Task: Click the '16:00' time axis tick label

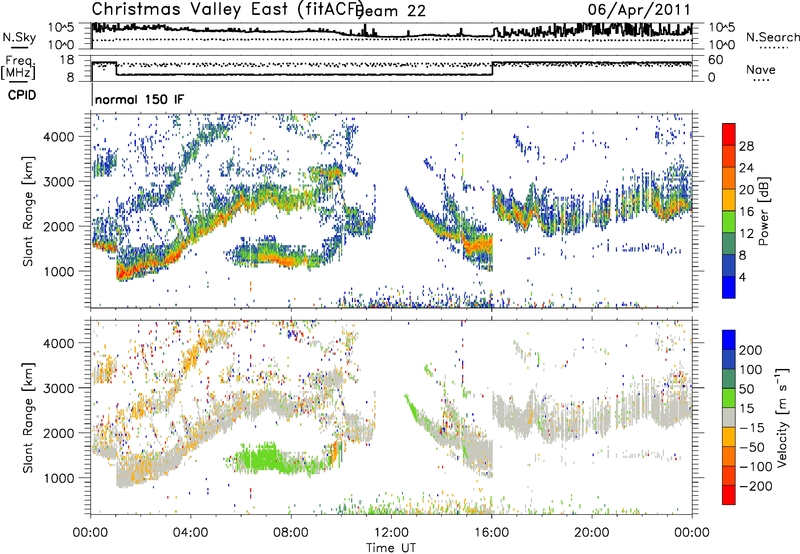Action: click(x=492, y=533)
